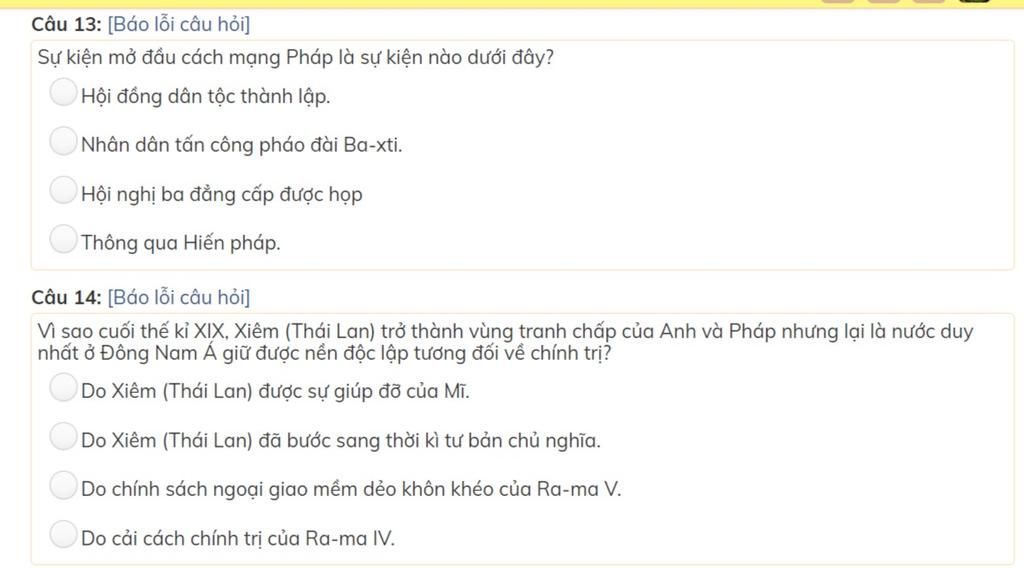Image resolution: width=1024 pixels, height=568 pixels.
Task: Mark radio circle for "Hội nghị ba đẳng cấp được họp"
Action: coord(63,190)
